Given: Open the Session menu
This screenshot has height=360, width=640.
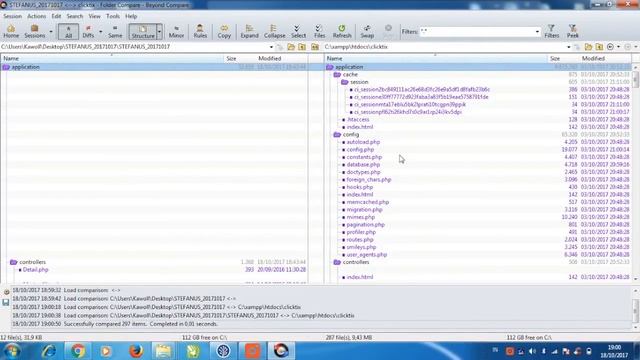Looking at the screenshot, I should coord(12,16).
